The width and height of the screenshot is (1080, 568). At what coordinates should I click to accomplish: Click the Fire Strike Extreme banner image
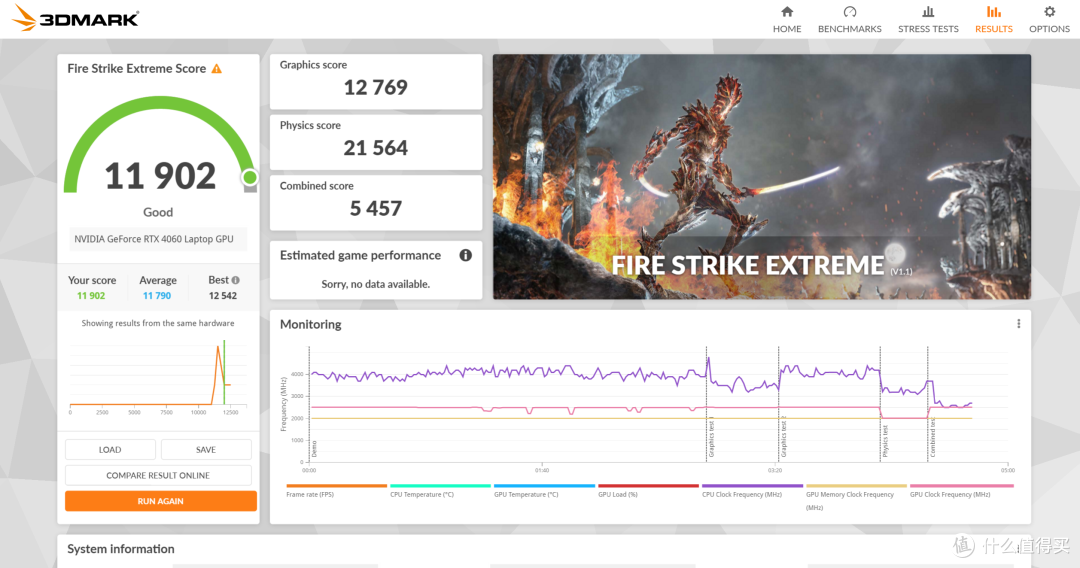pos(762,176)
